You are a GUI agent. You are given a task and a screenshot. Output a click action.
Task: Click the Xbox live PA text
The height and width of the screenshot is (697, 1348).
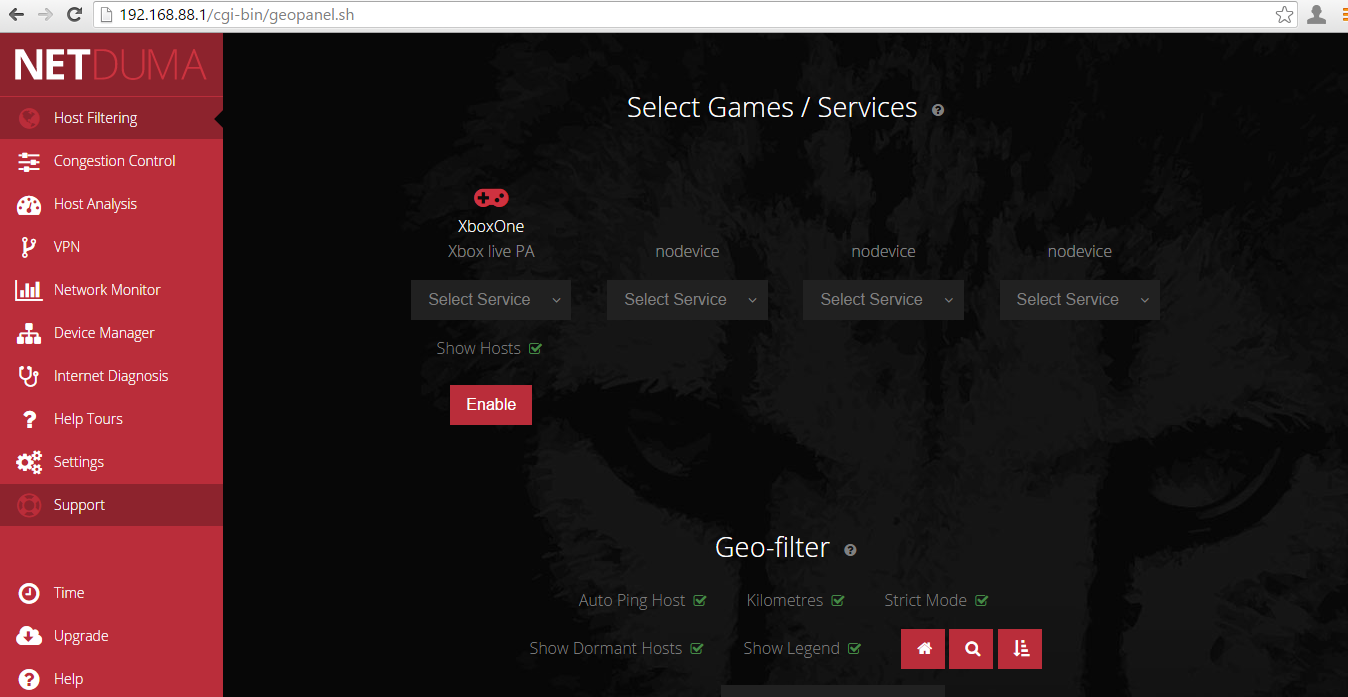(x=491, y=252)
